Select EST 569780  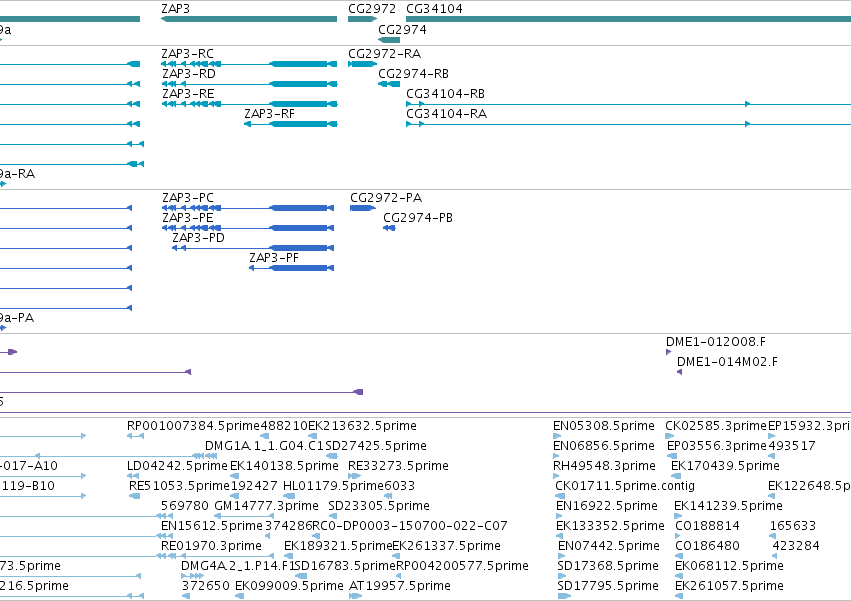click(x=185, y=506)
